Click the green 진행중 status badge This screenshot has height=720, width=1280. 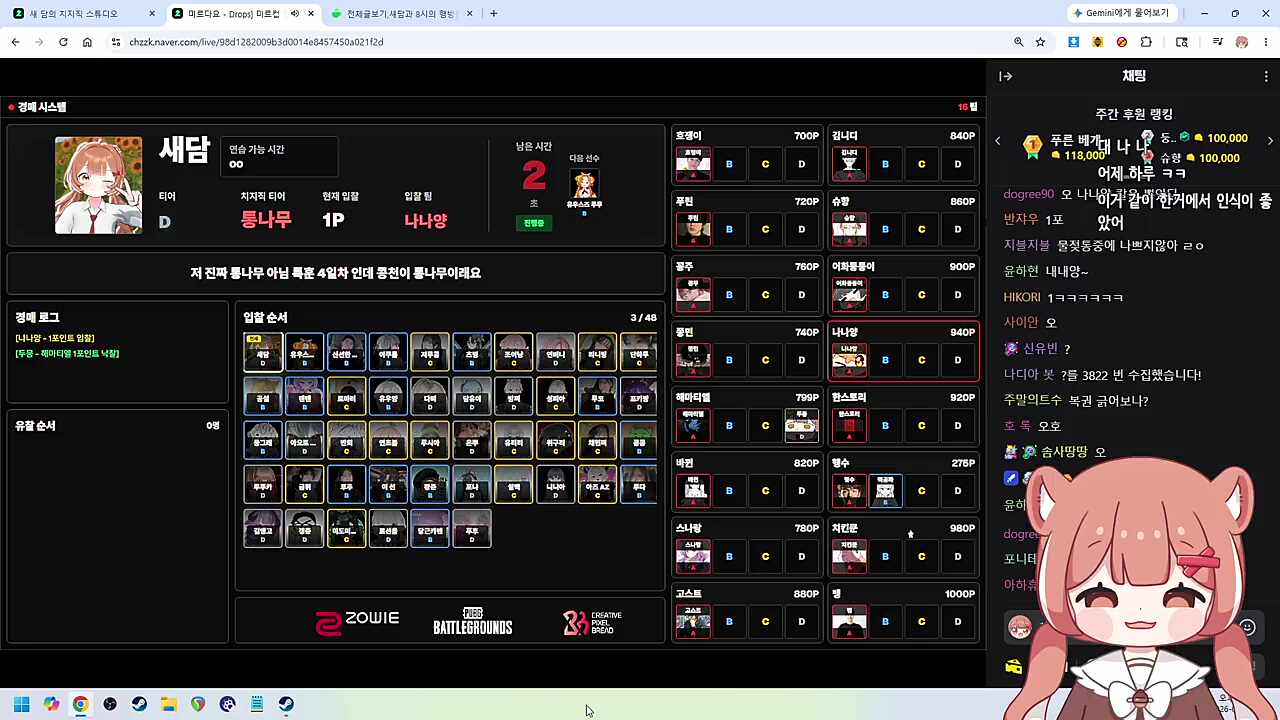pyautogui.click(x=534, y=223)
